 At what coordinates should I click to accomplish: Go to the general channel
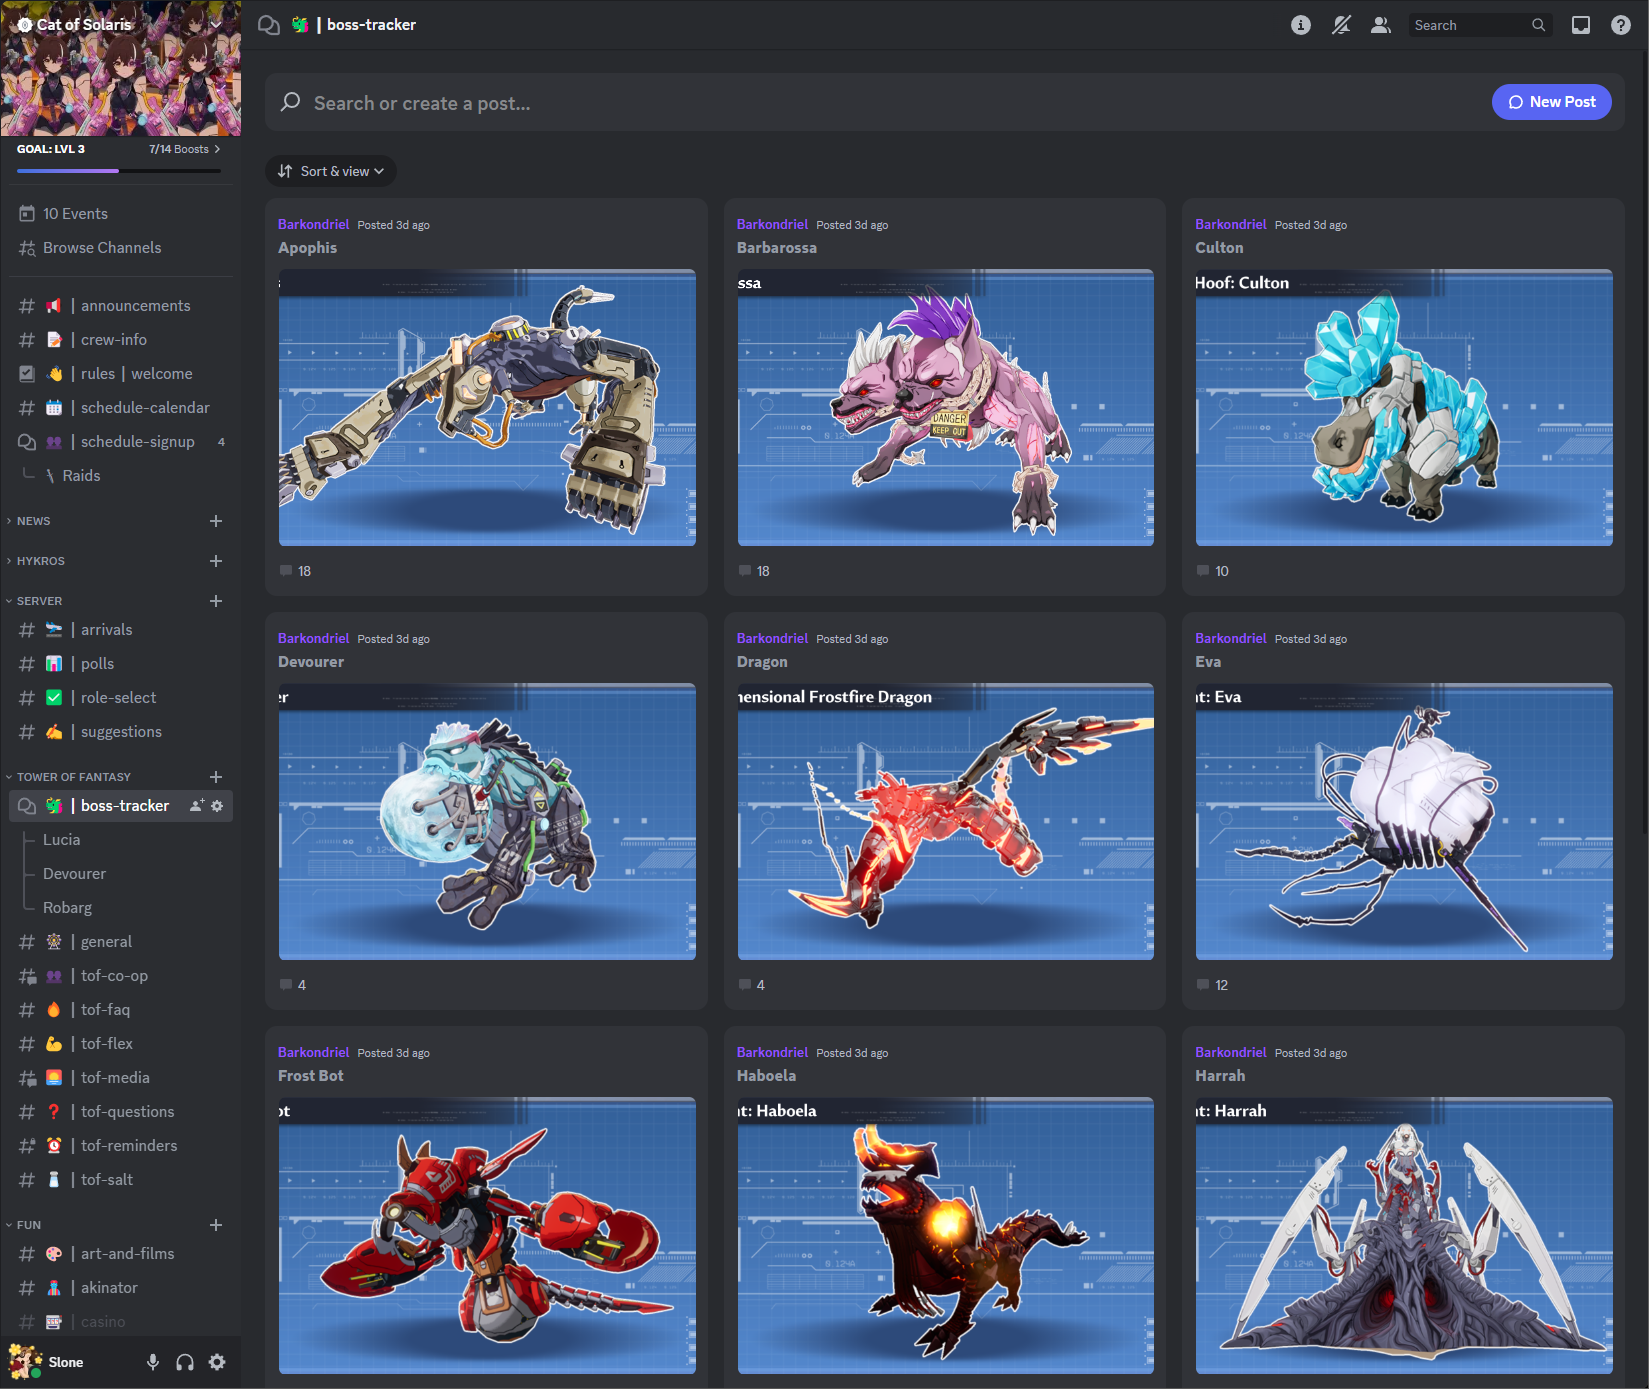(121, 942)
